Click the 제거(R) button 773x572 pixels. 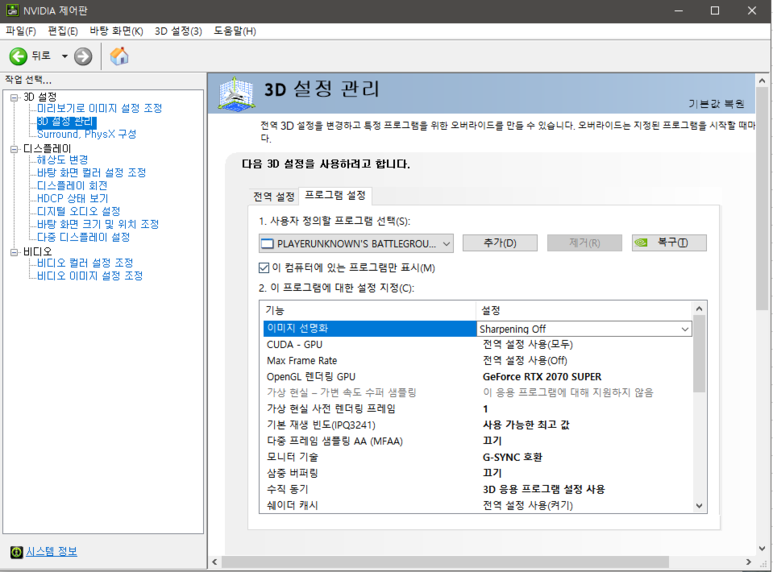[585, 243]
